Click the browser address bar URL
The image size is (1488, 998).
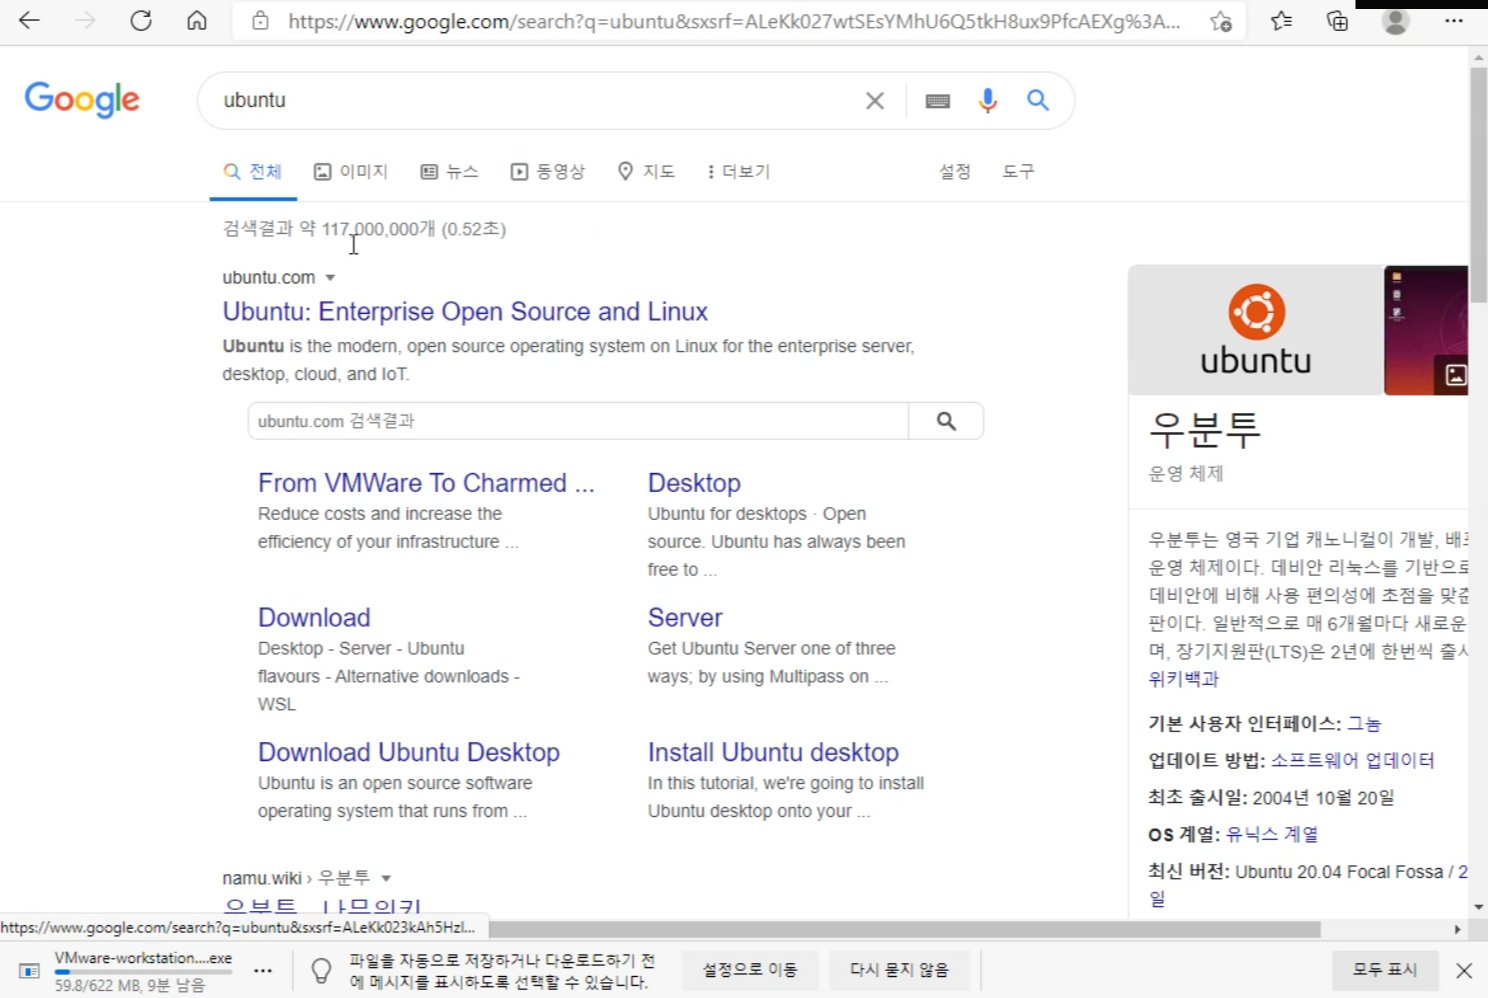tap(734, 21)
